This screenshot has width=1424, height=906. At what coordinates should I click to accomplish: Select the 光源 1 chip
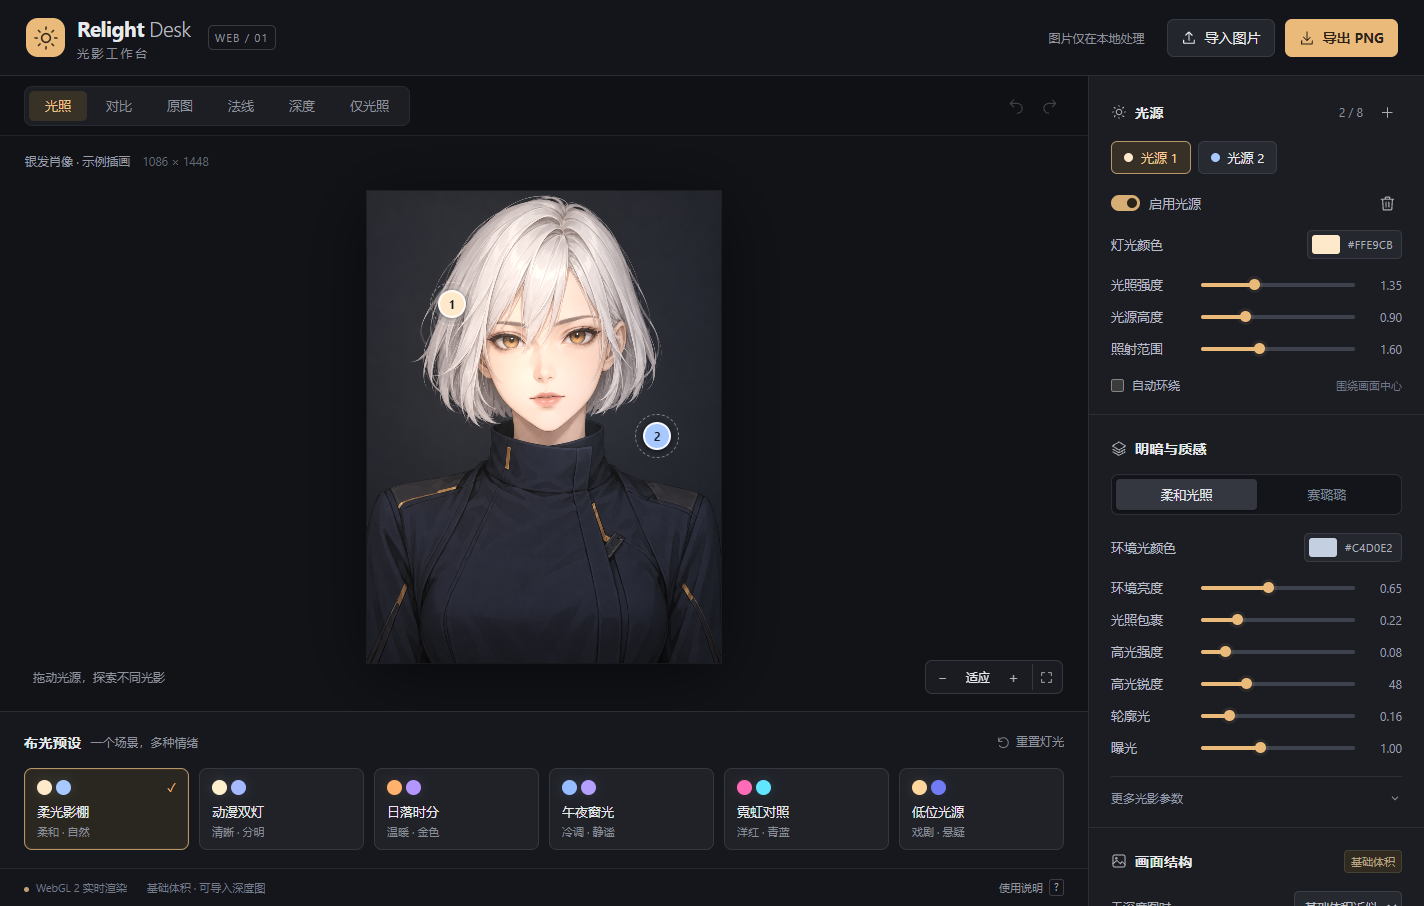tap(1151, 158)
